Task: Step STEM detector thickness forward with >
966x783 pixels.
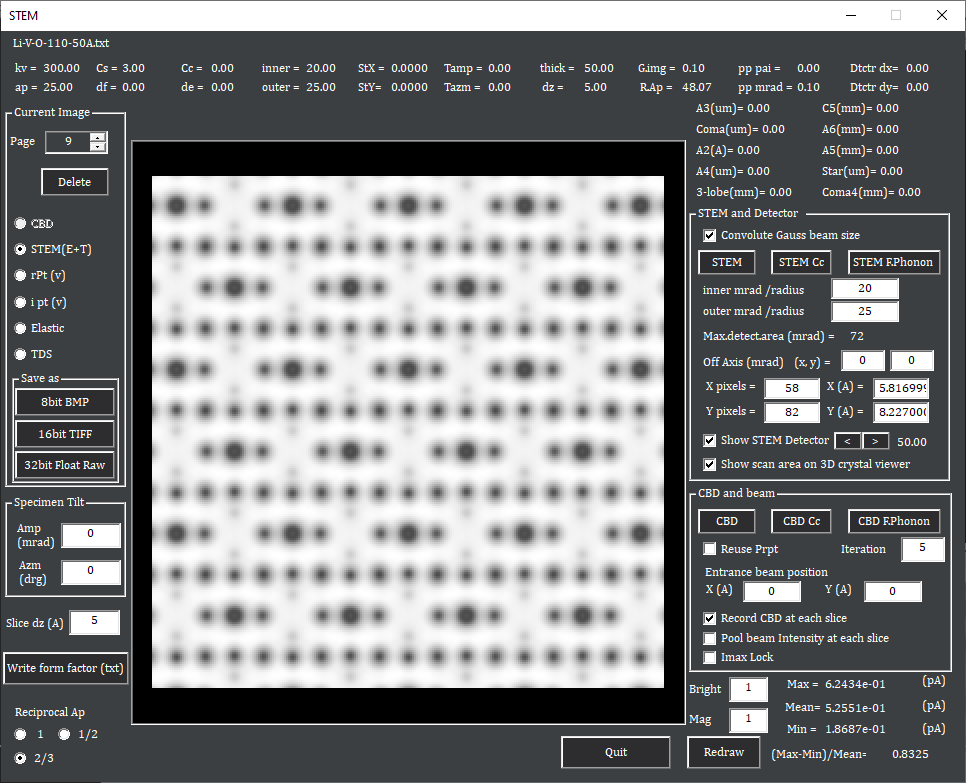Action: 875,441
